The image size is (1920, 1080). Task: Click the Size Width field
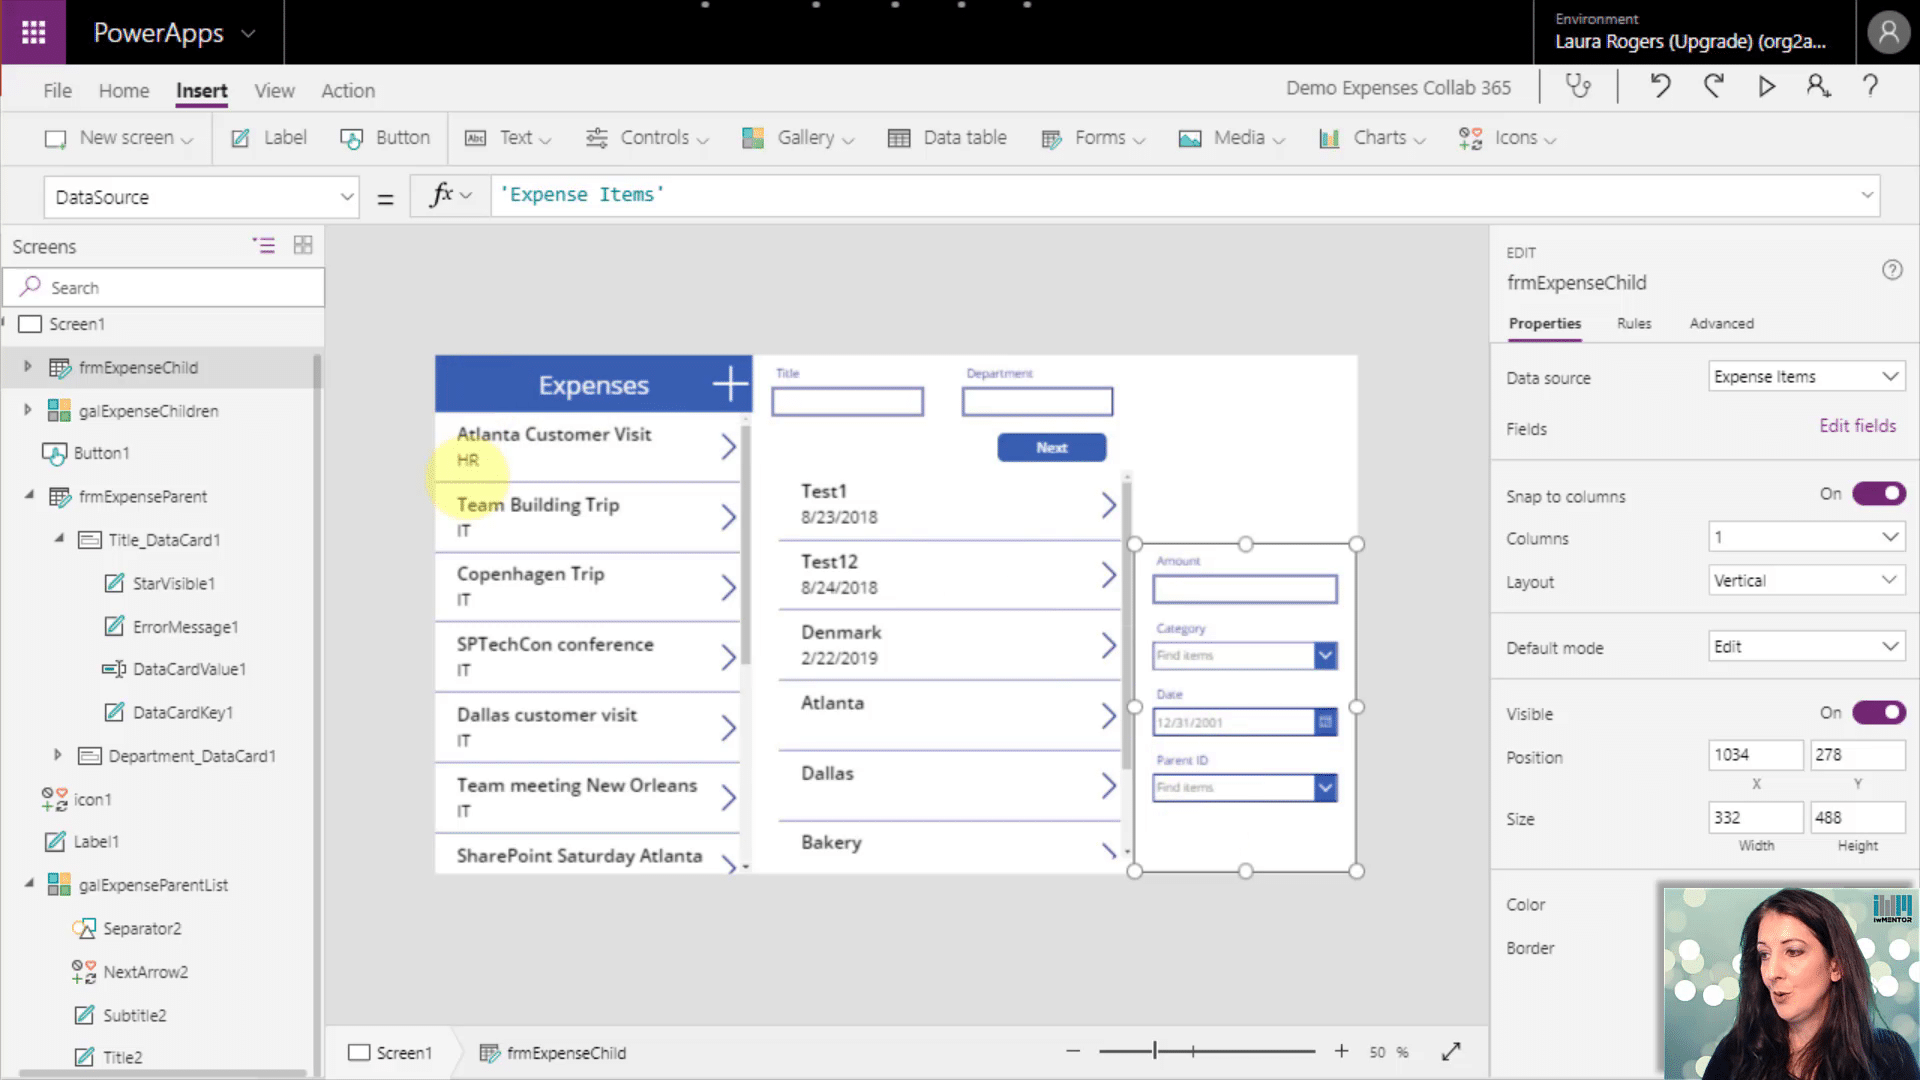[1755, 817]
